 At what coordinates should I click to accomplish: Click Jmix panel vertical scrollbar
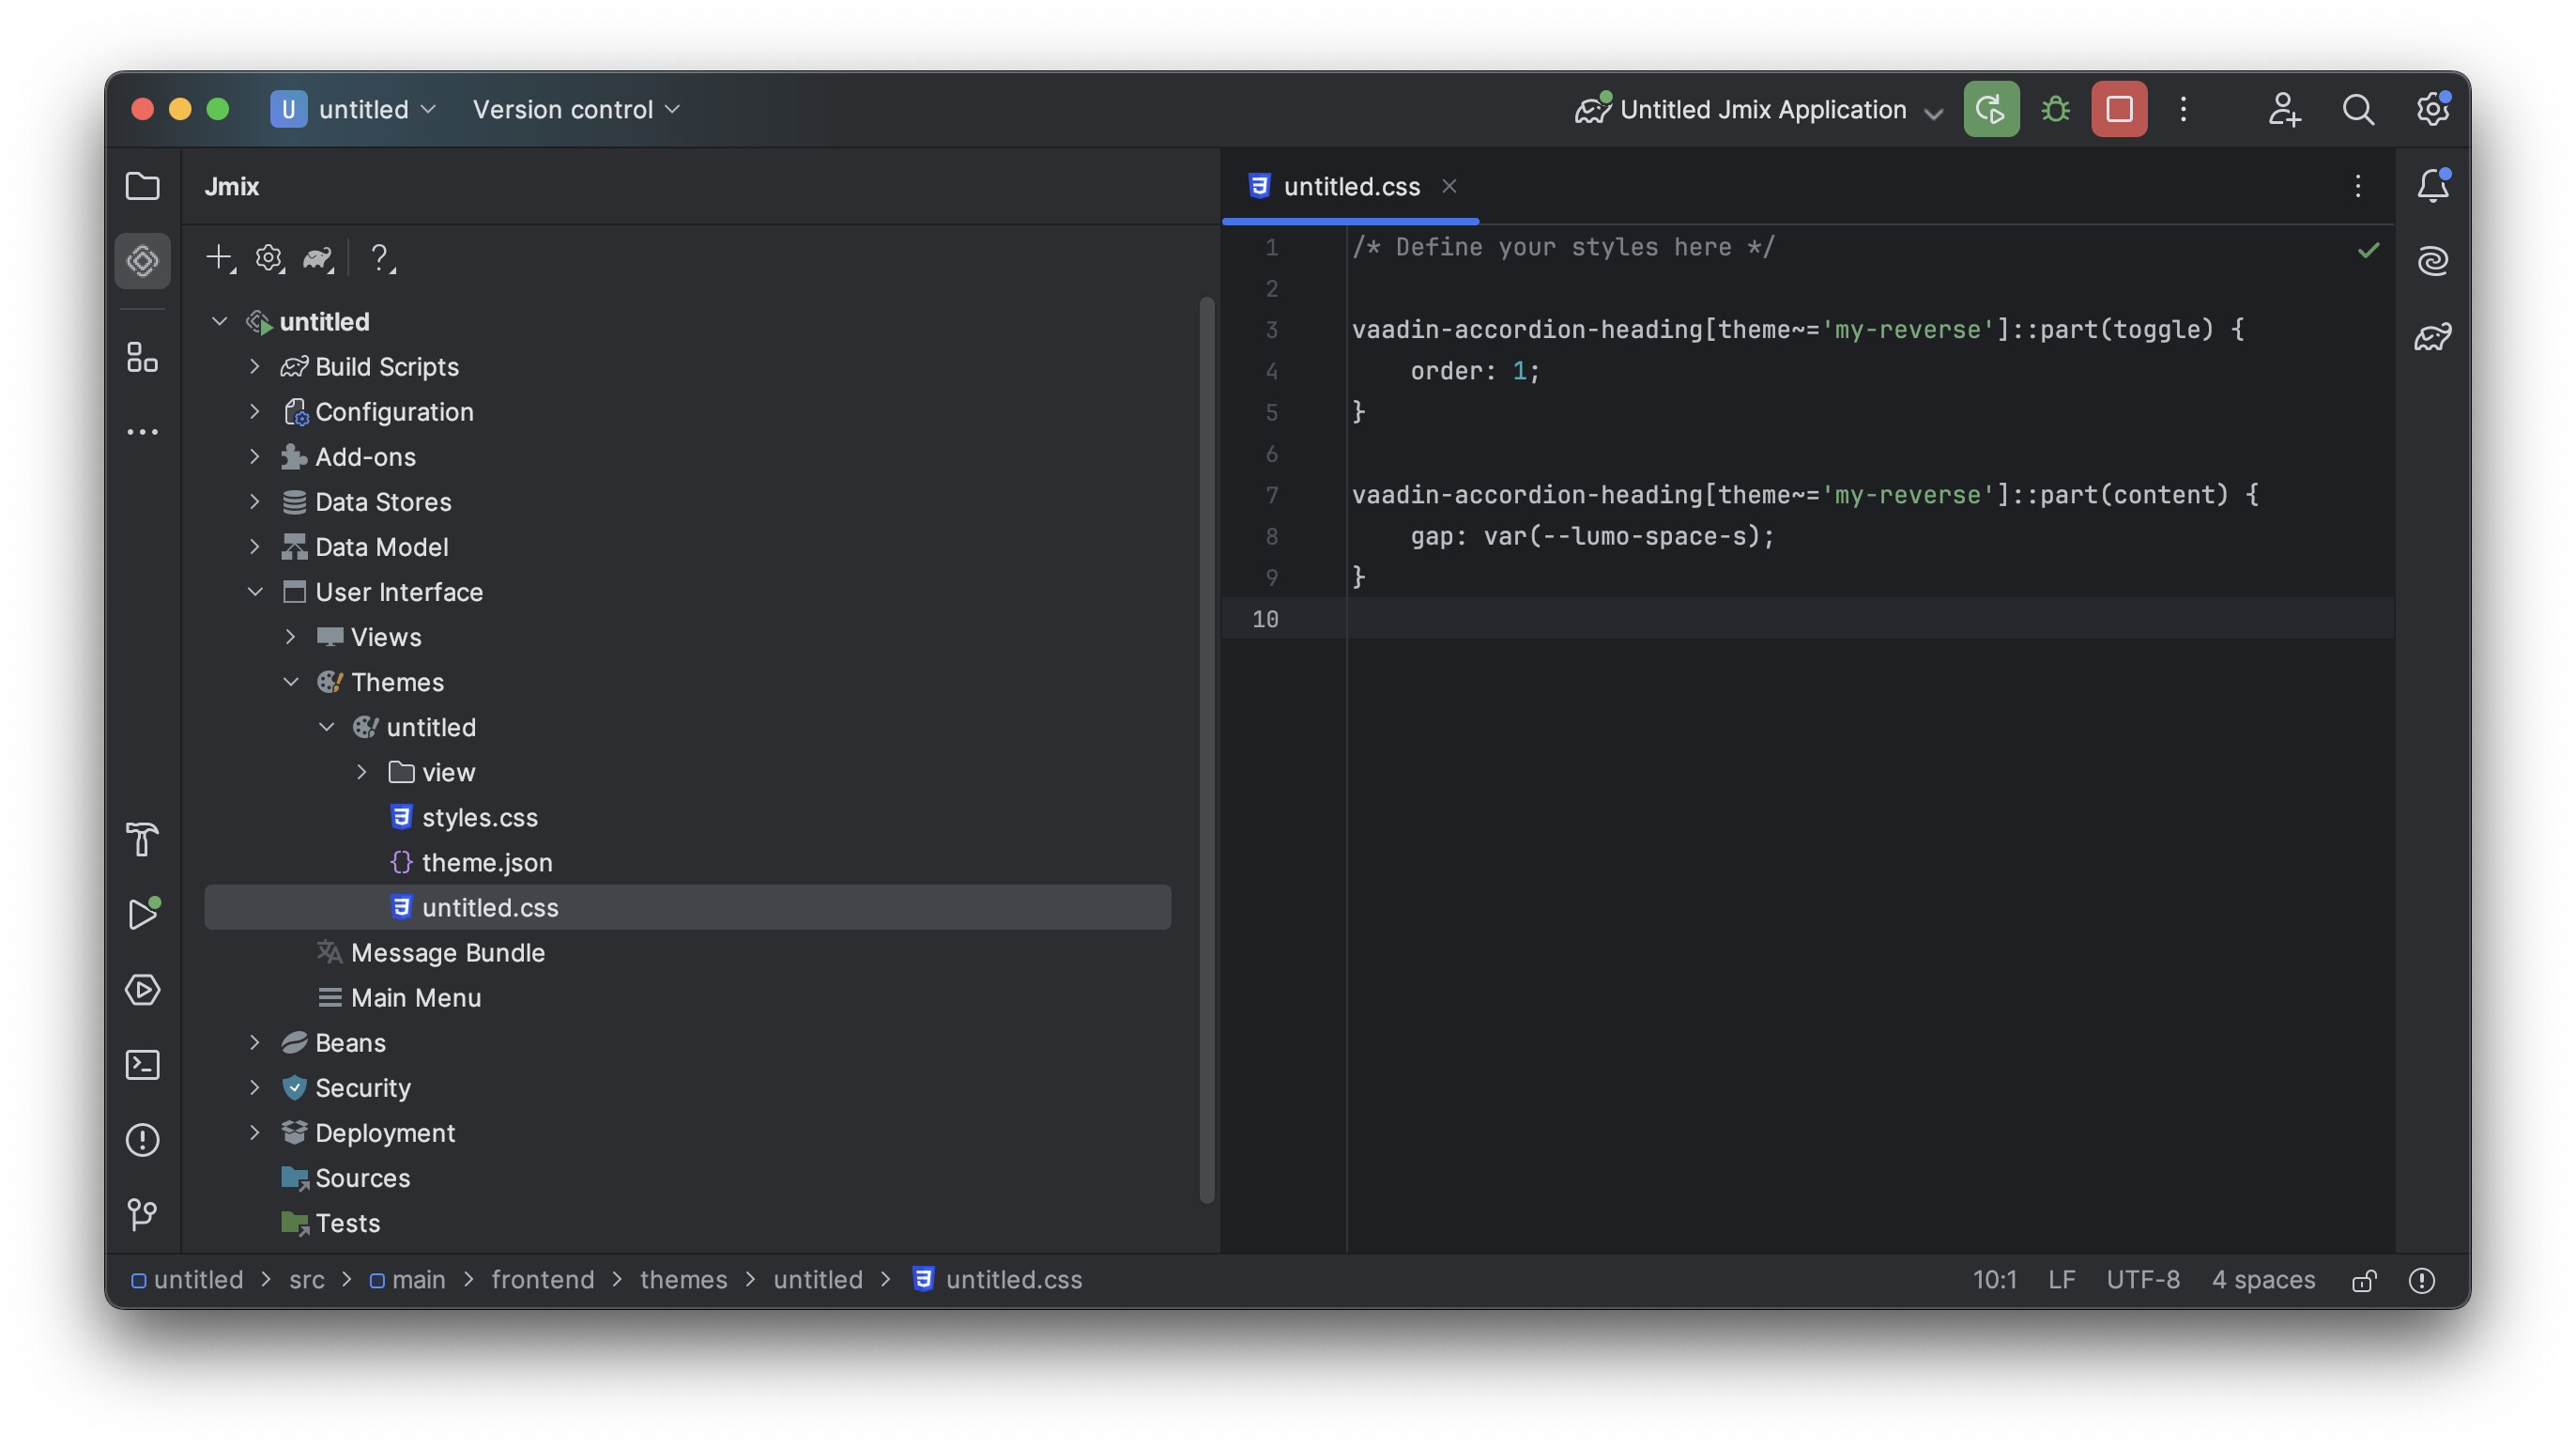point(1207,750)
